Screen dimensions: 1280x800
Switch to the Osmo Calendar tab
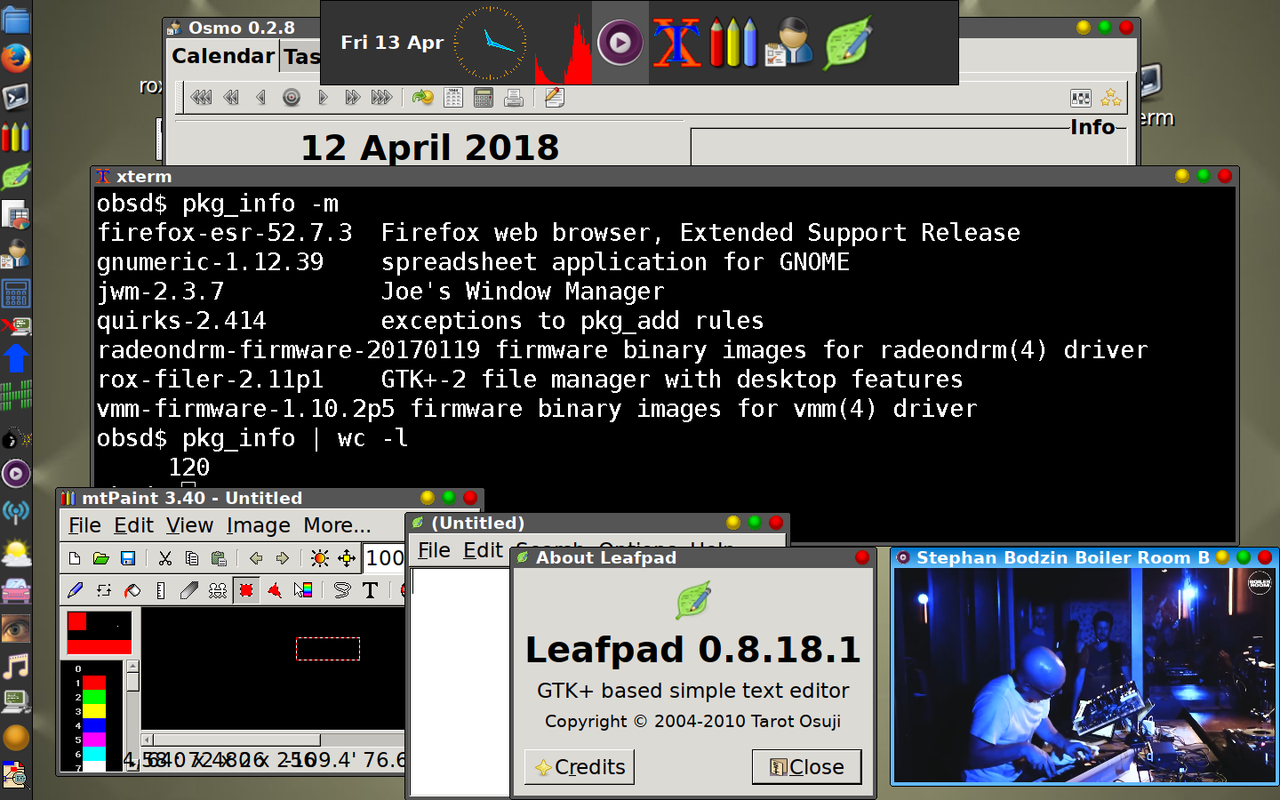click(x=223, y=56)
